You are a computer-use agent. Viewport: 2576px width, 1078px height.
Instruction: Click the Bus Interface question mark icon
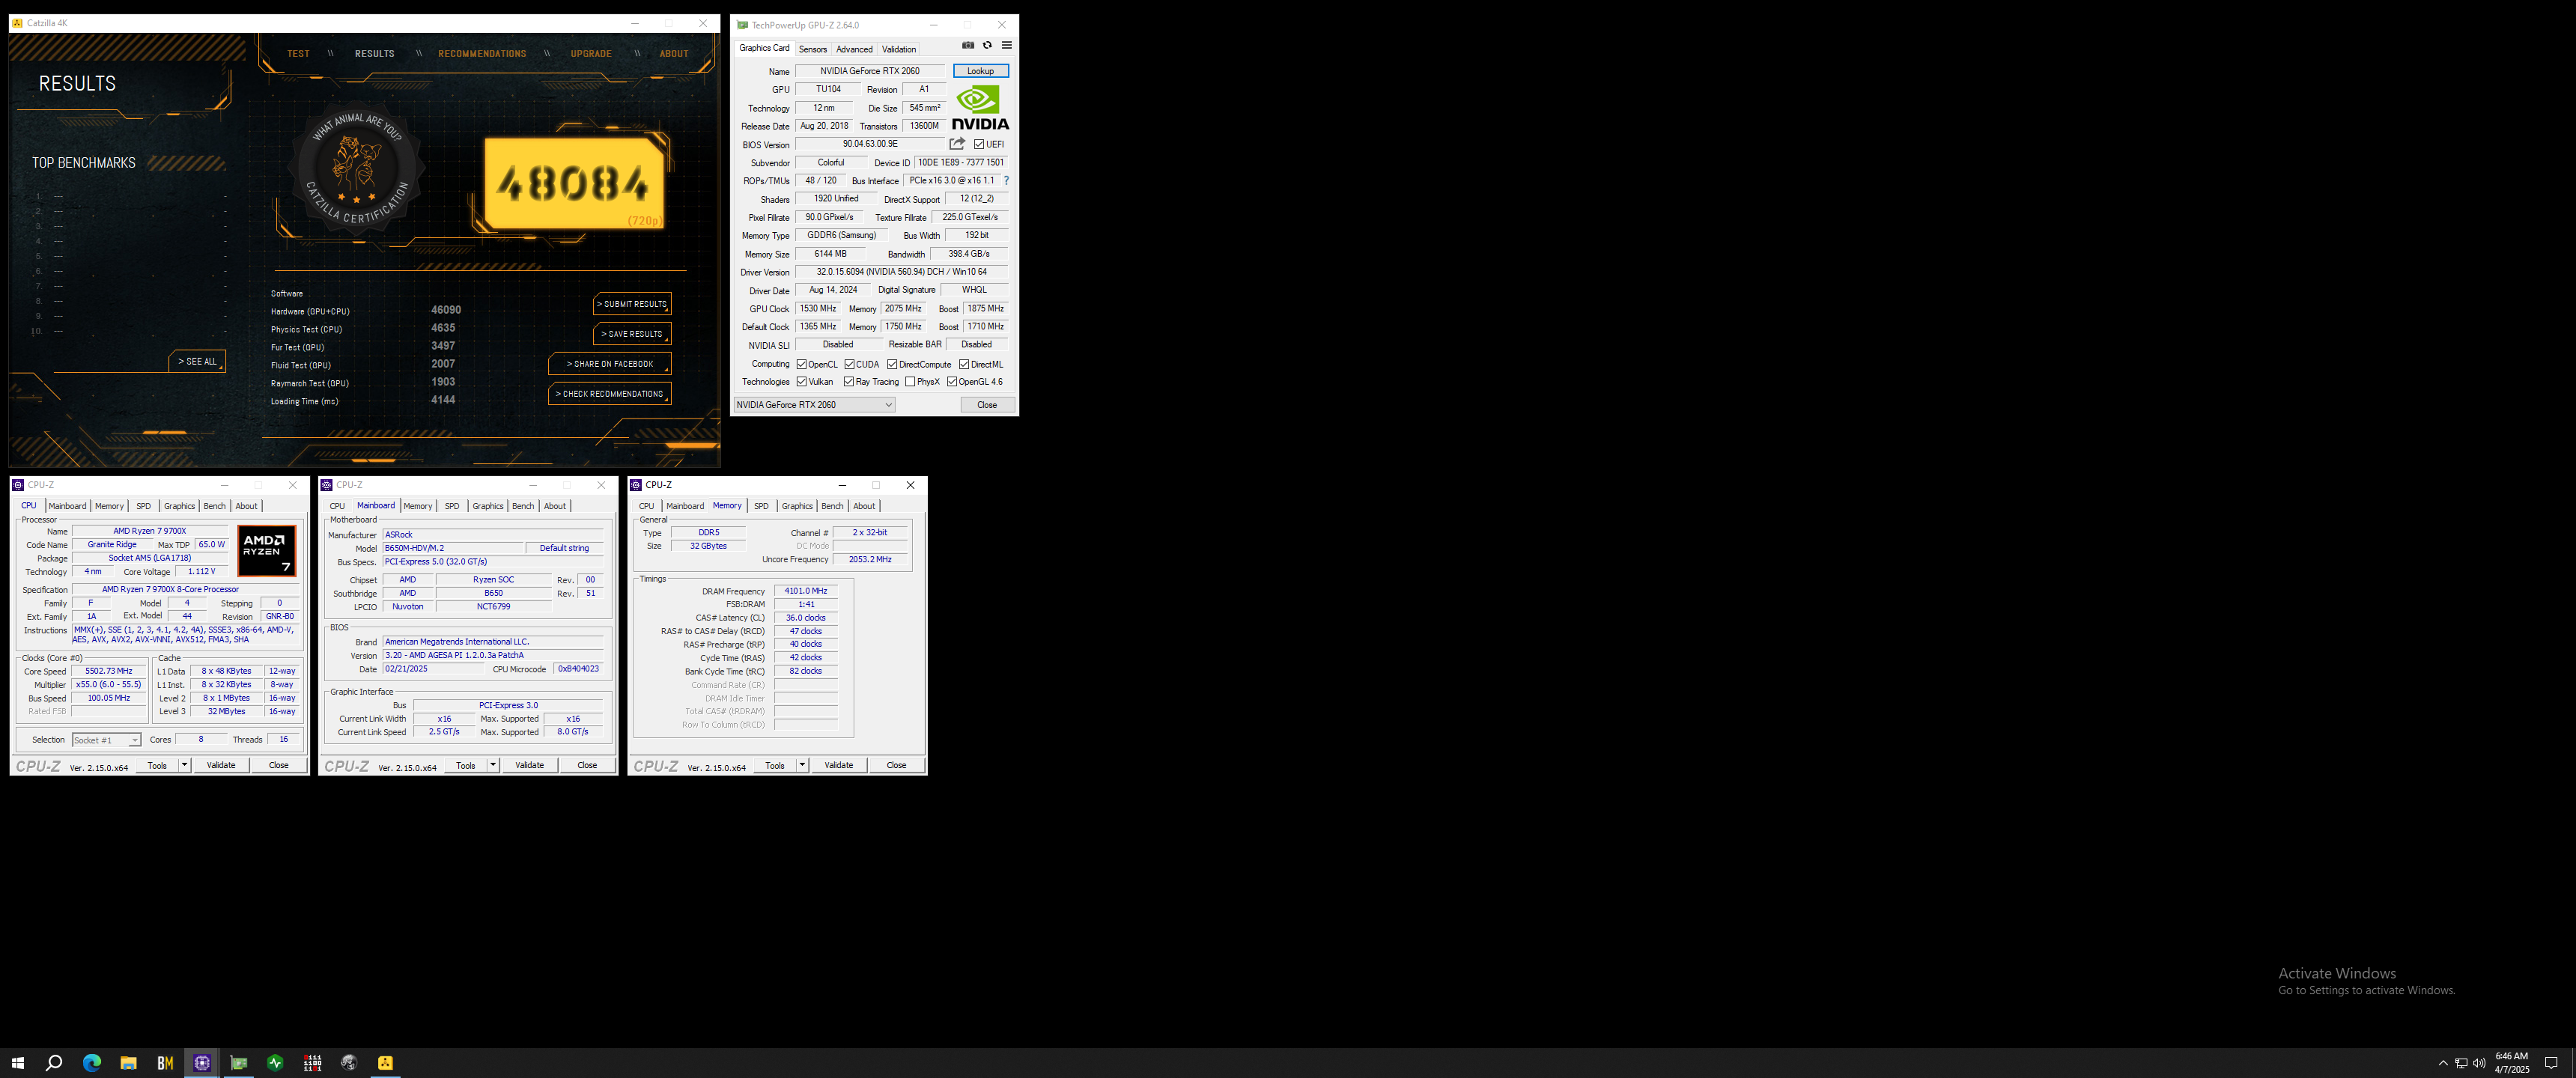[1006, 181]
